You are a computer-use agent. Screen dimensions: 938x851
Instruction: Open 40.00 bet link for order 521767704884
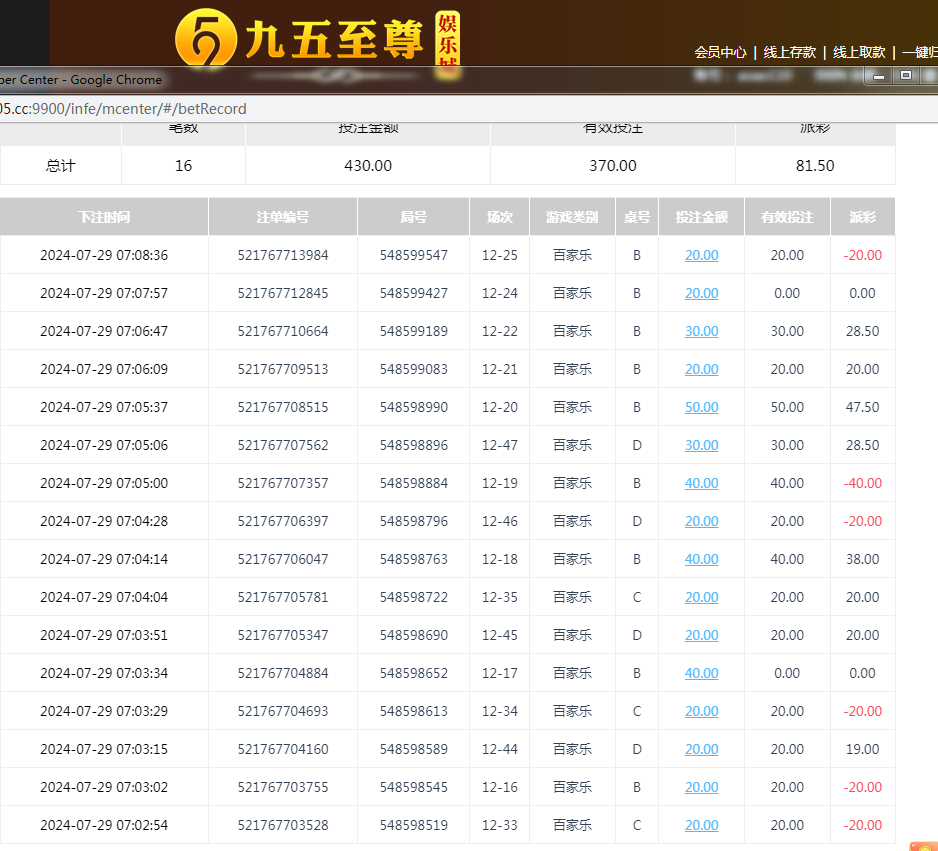[701, 673]
